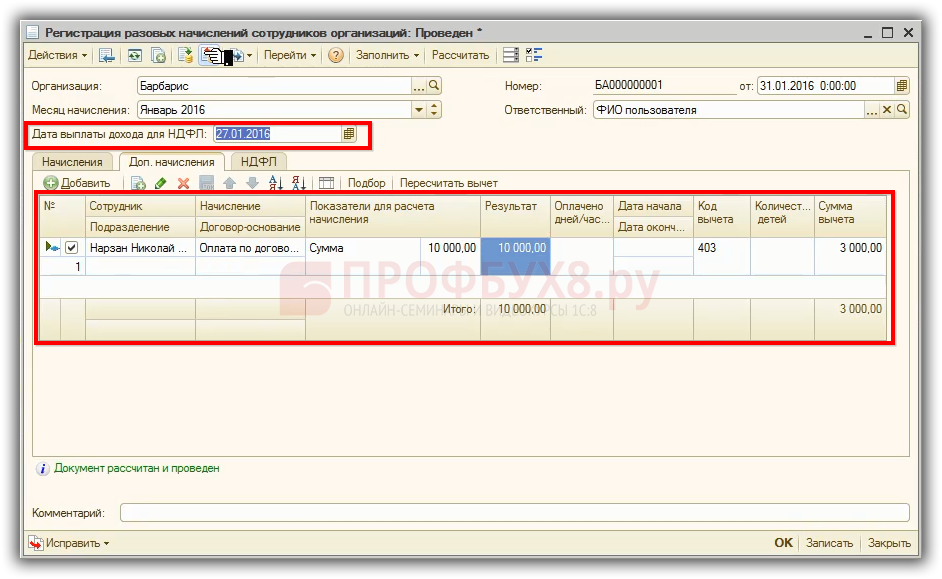Image resolution: width=942 pixels, height=579 pixels.
Task: Click magnifier icon beside Организация field
Action: click(x=435, y=85)
